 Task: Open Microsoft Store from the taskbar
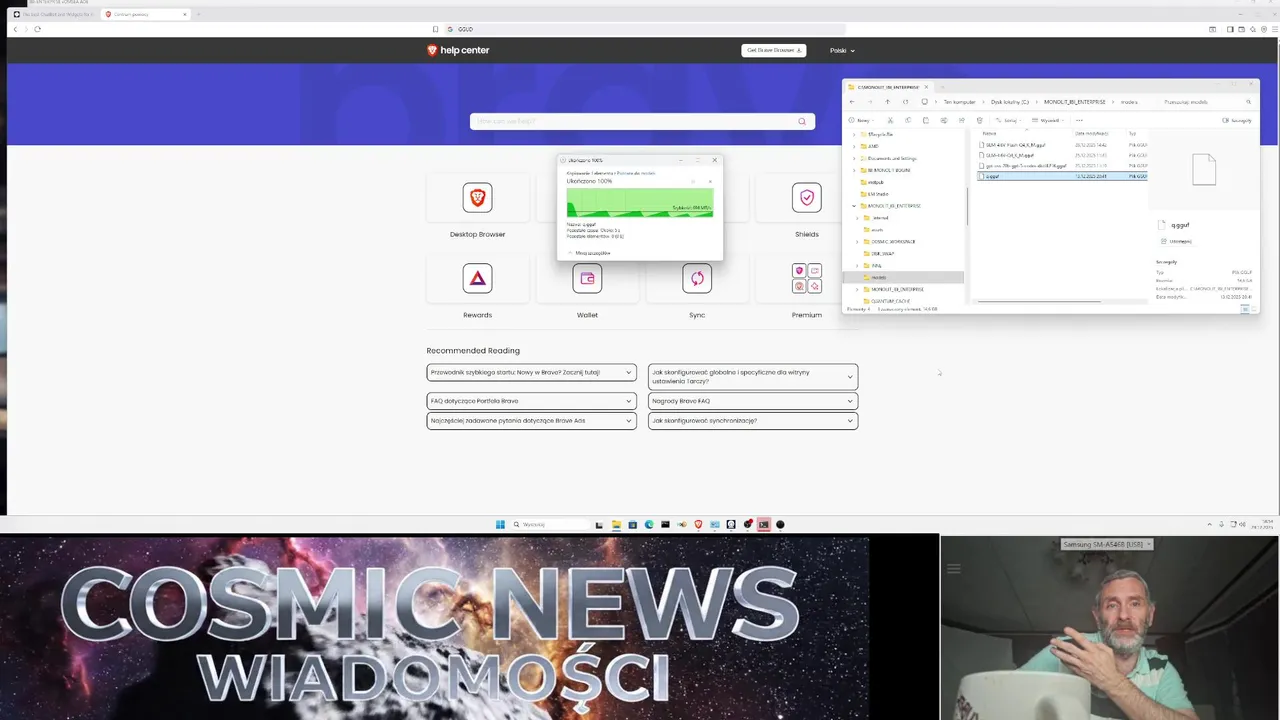(632, 524)
